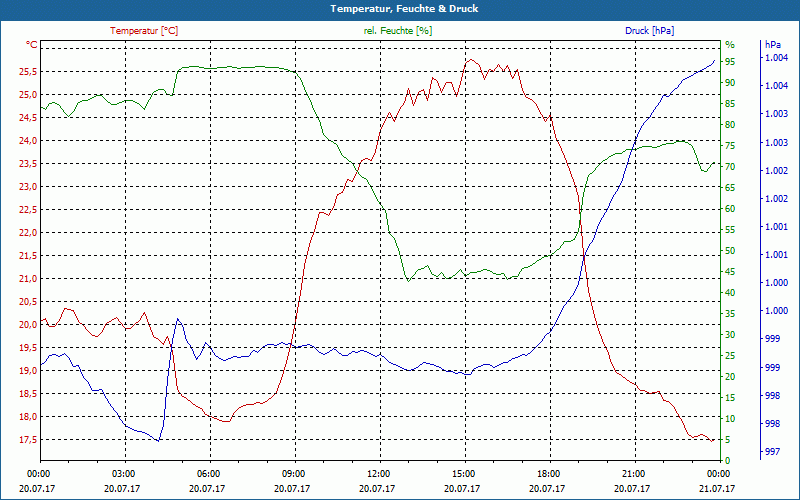Click the '35' humidity axis value
This screenshot has height=500, width=800.
[730, 314]
